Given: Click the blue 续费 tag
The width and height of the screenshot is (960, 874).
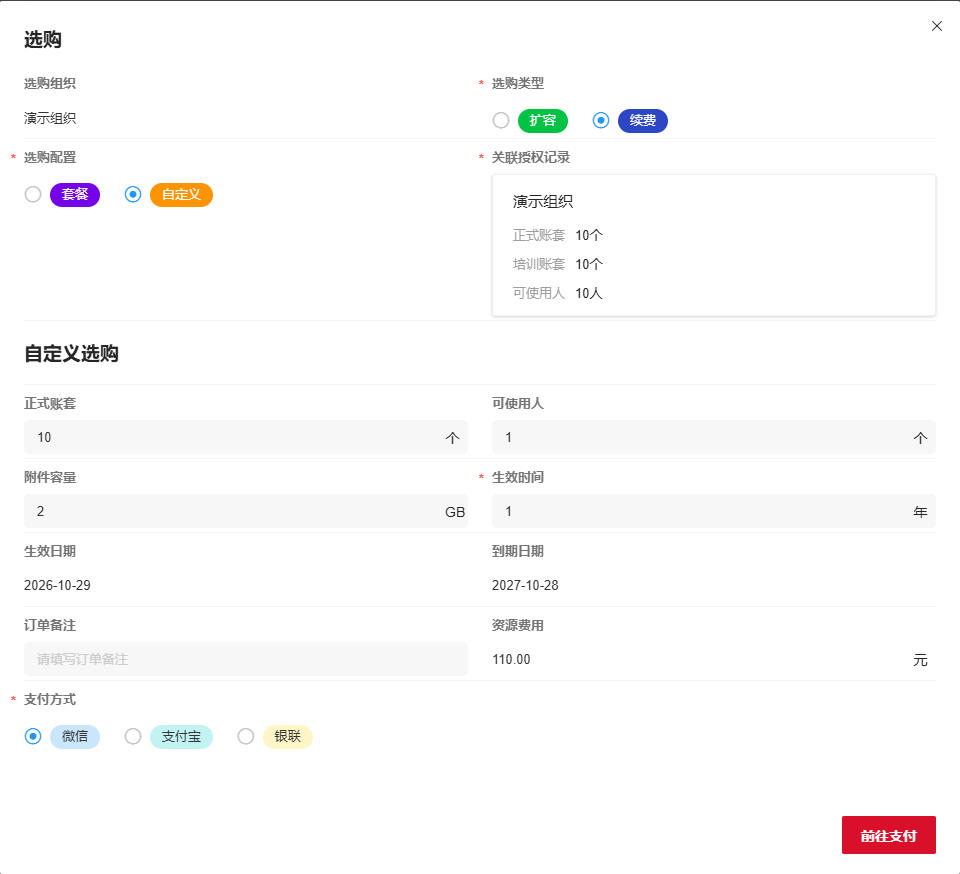Looking at the screenshot, I should point(642,120).
